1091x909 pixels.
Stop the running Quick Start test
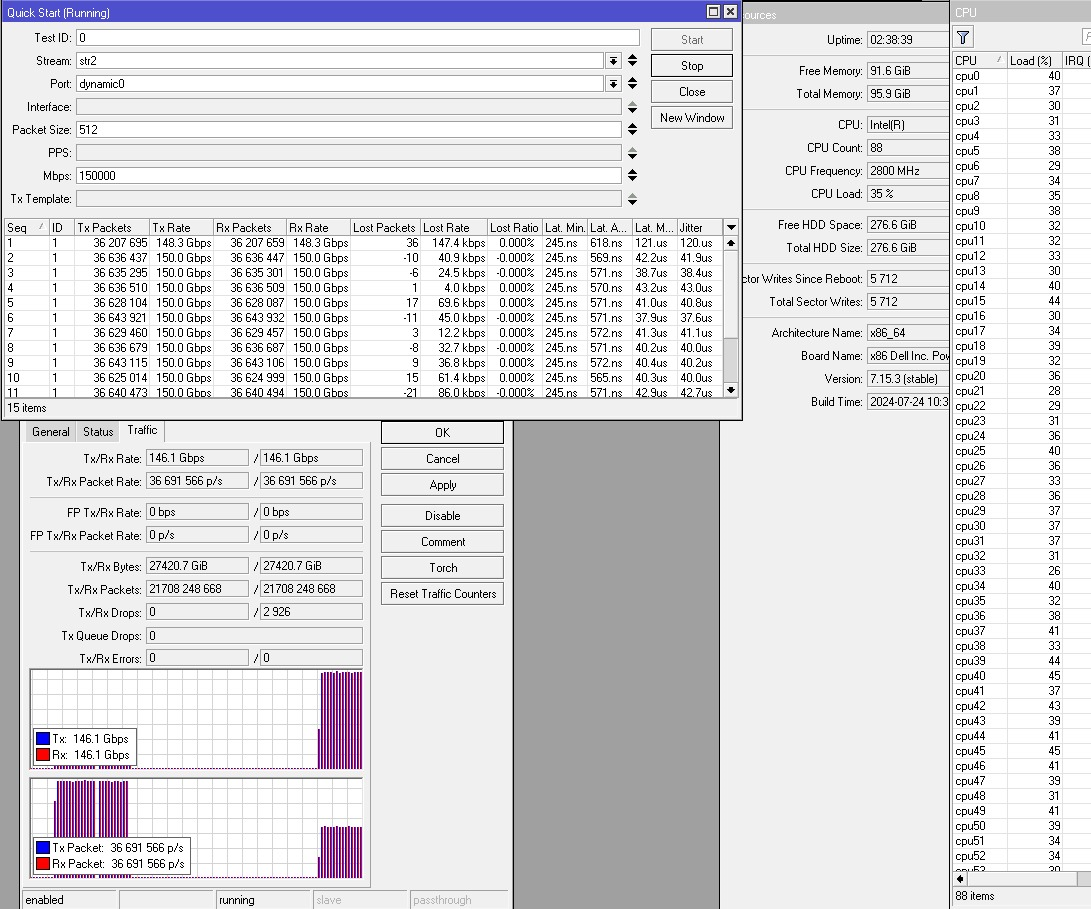click(692, 66)
